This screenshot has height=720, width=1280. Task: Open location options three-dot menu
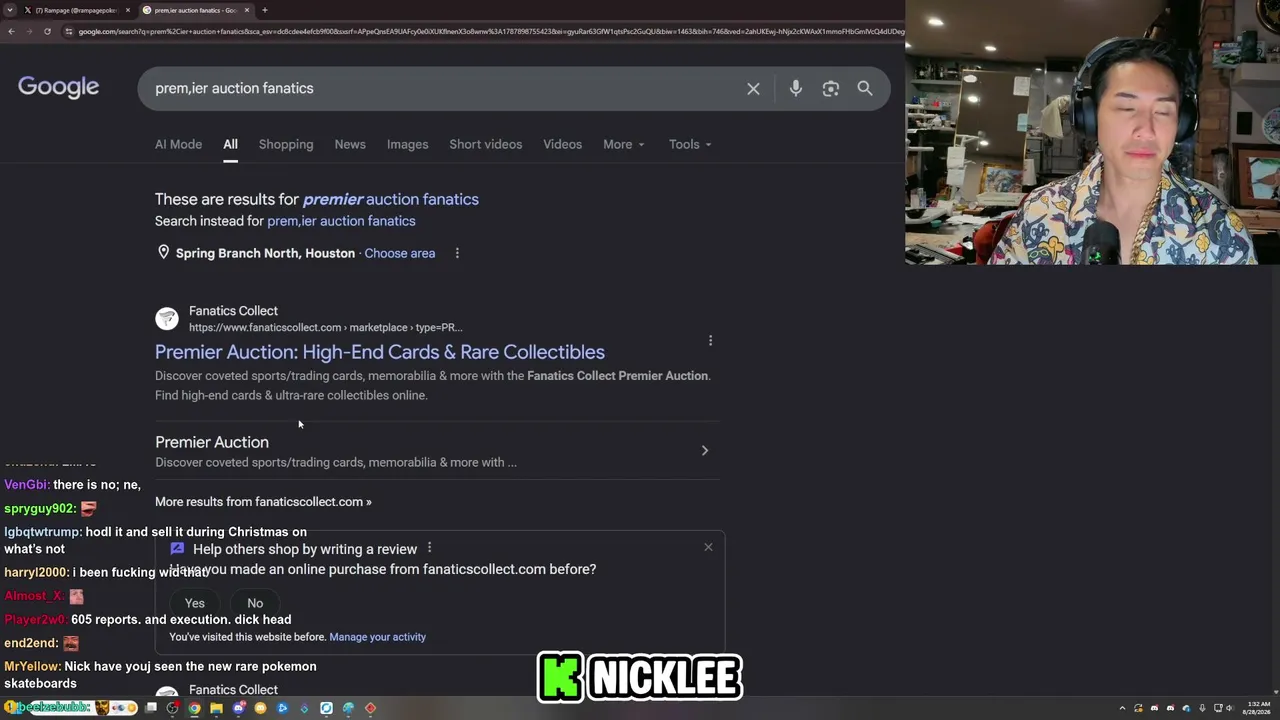[457, 253]
